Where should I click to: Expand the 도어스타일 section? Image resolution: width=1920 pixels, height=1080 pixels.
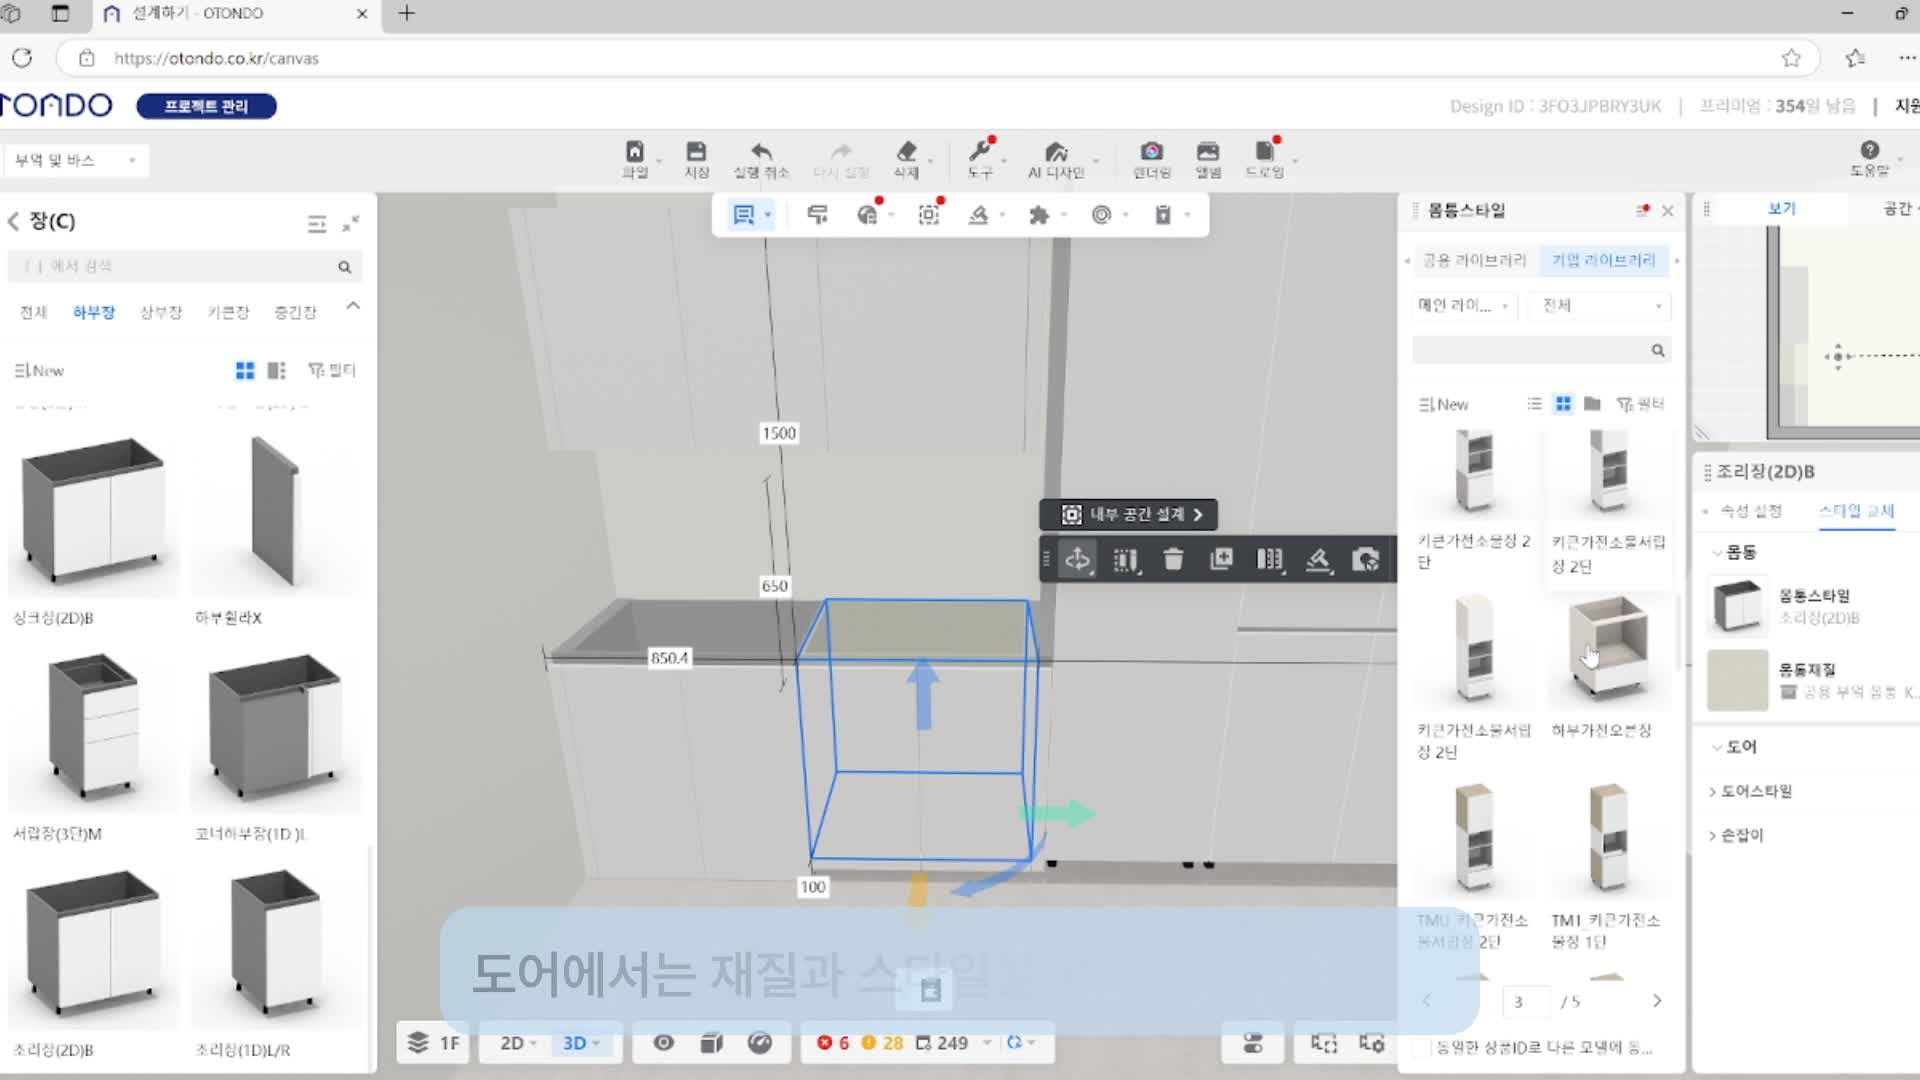1755,791
